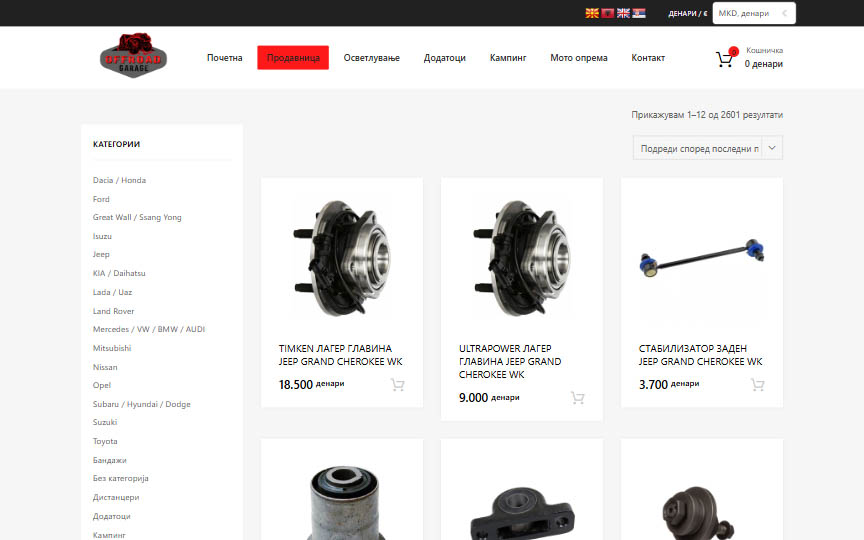This screenshot has height=540, width=864.
Task: Open the MKD, денари currency dropdown
Action: (x=754, y=13)
